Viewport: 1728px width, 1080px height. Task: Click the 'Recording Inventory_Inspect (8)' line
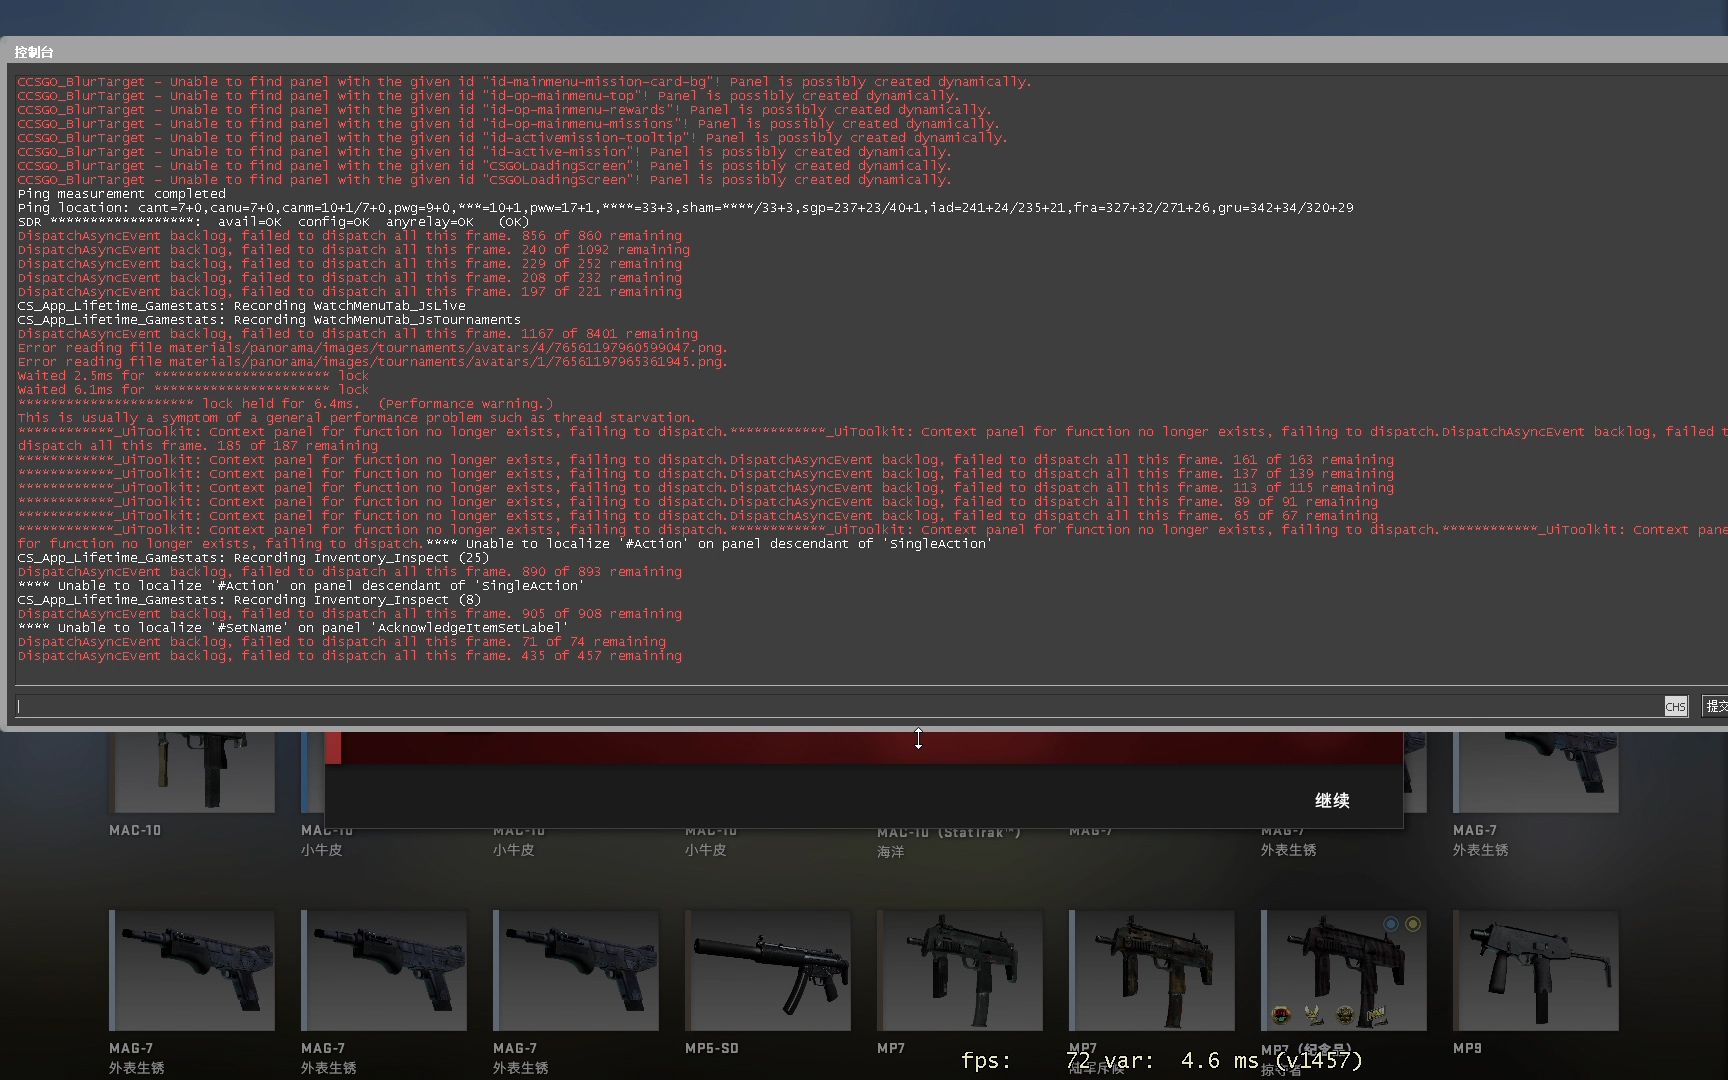pos(249,600)
